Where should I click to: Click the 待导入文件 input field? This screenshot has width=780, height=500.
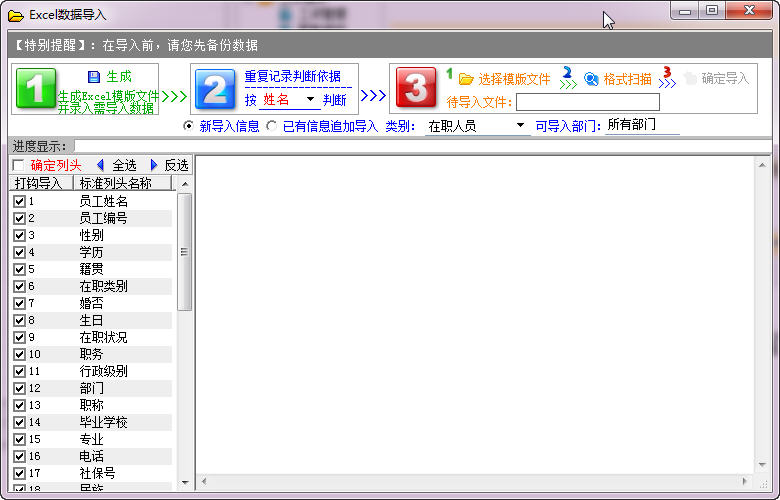point(588,102)
